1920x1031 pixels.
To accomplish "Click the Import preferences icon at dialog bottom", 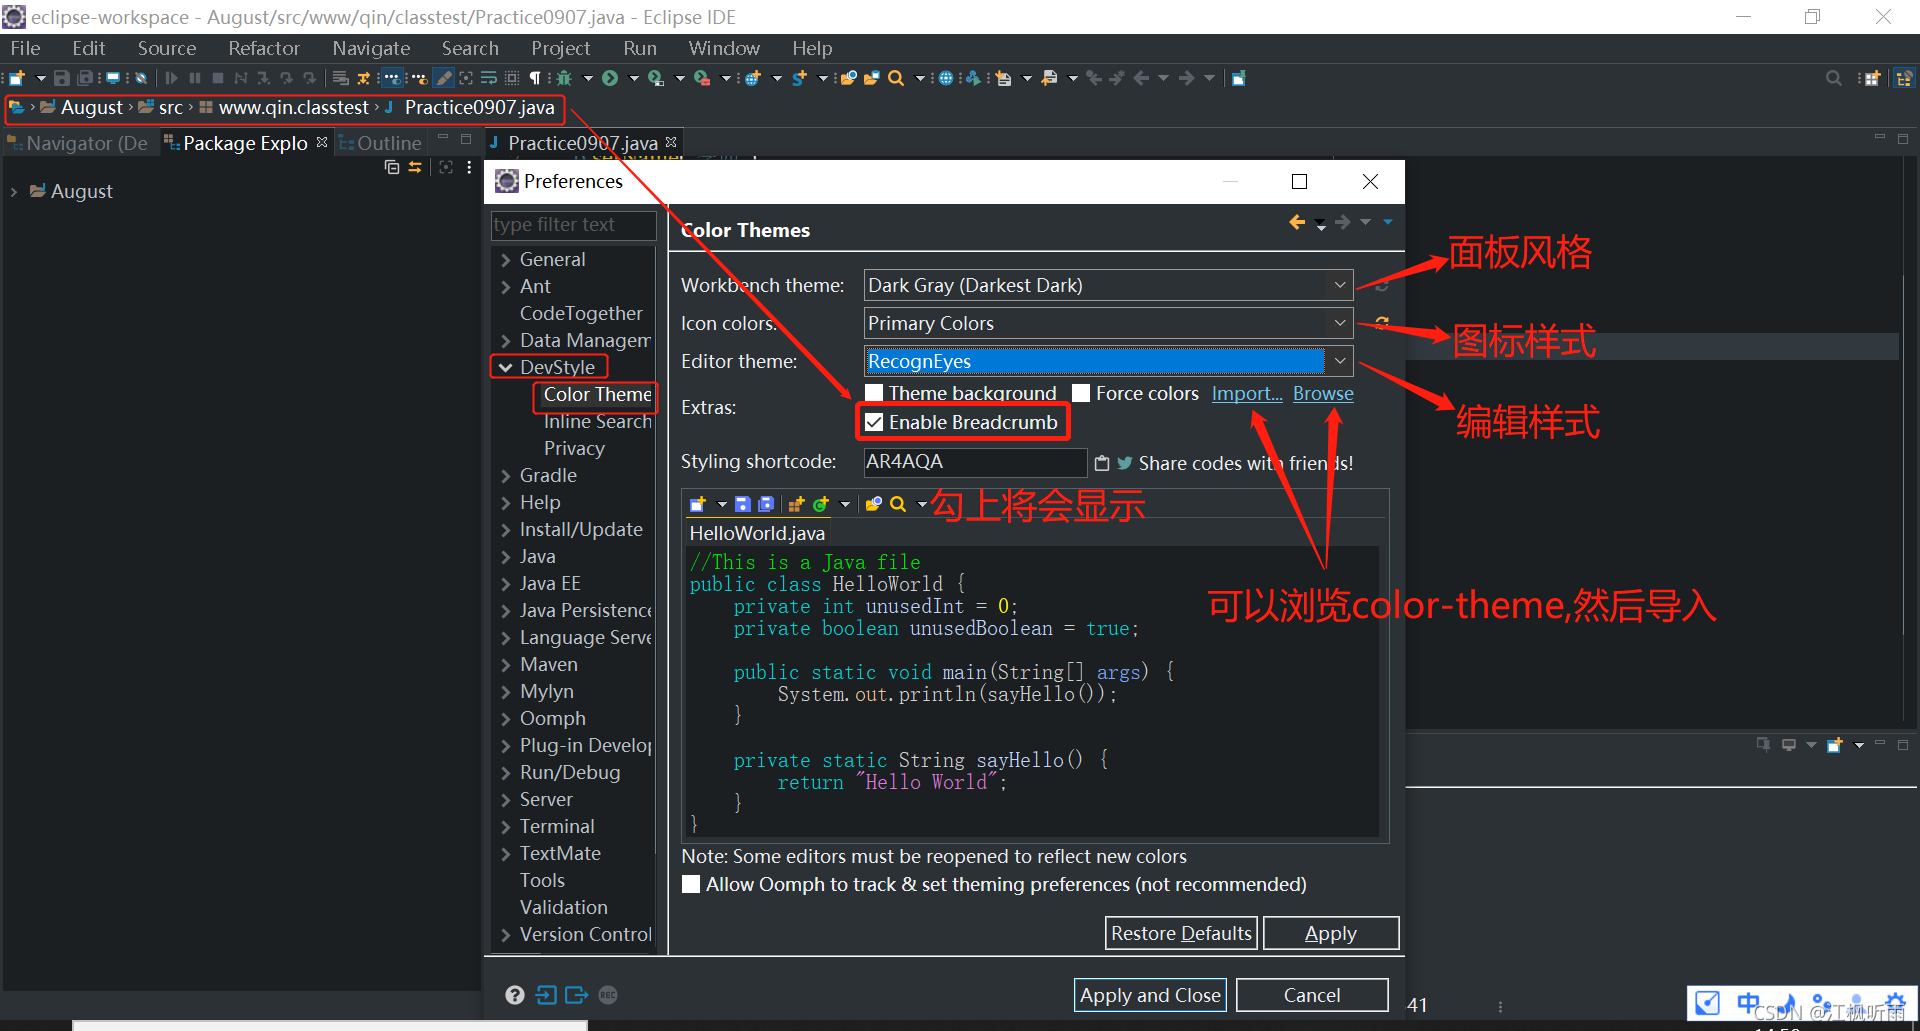I will point(546,995).
